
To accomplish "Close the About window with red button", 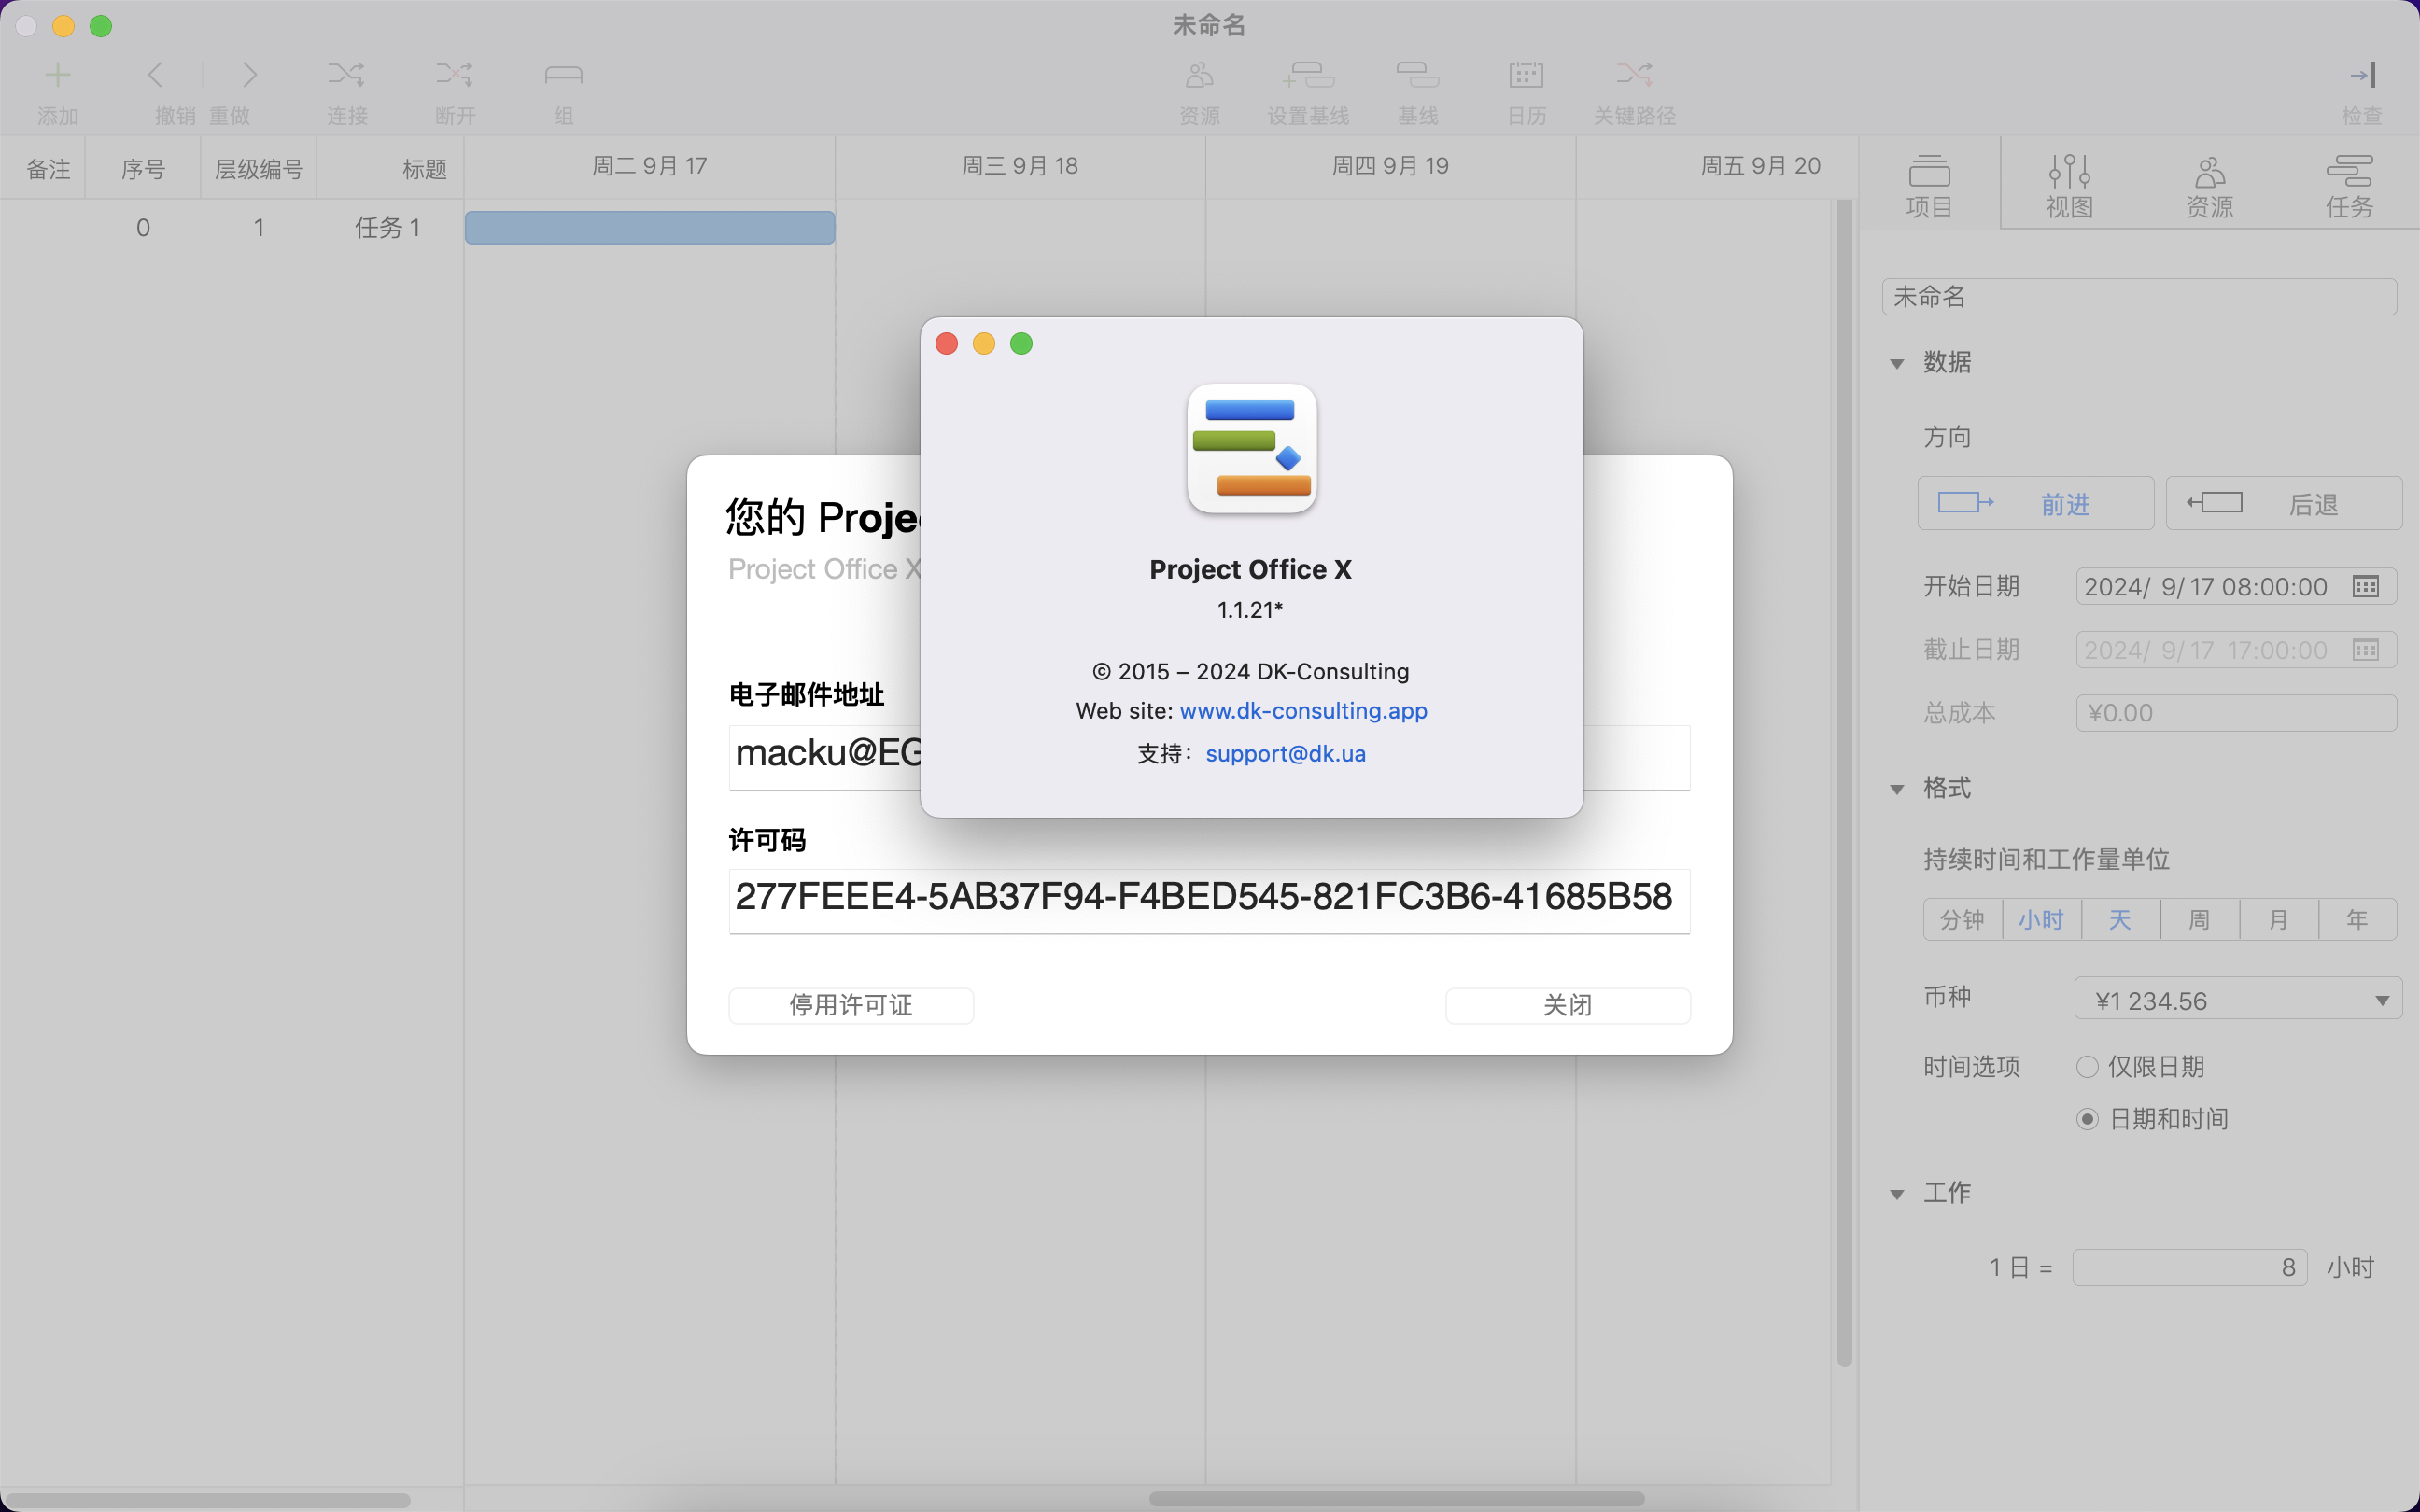I will 946,344.
